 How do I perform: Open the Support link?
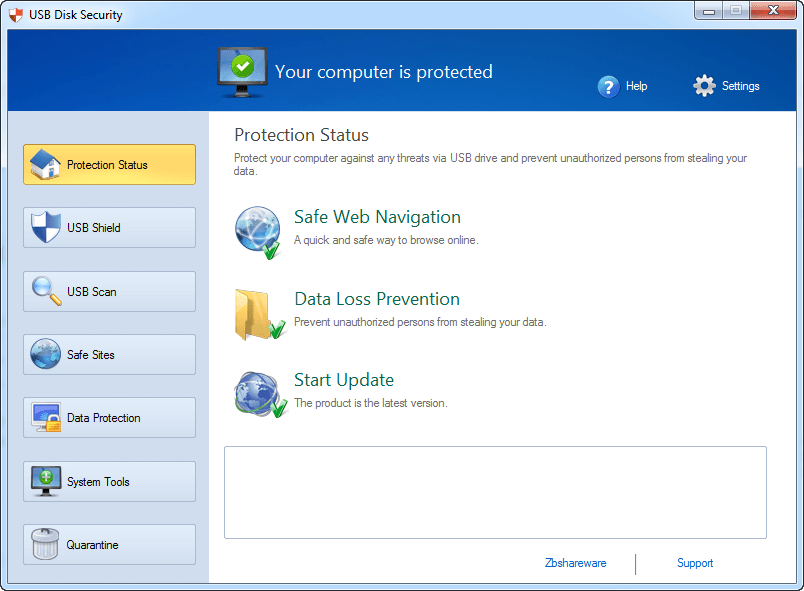click(x=694, y=563)
